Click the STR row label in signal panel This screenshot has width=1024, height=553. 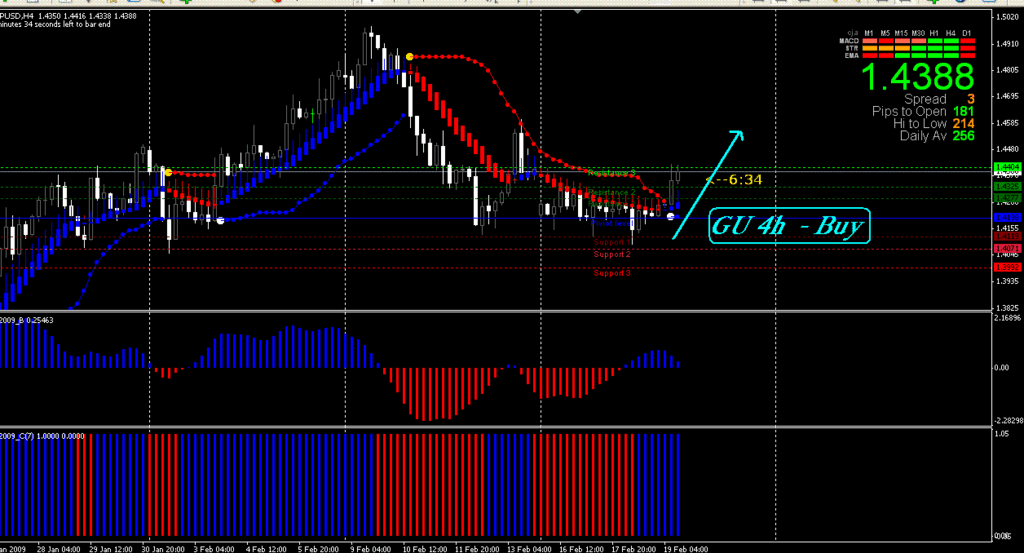[x=852, y=48]
